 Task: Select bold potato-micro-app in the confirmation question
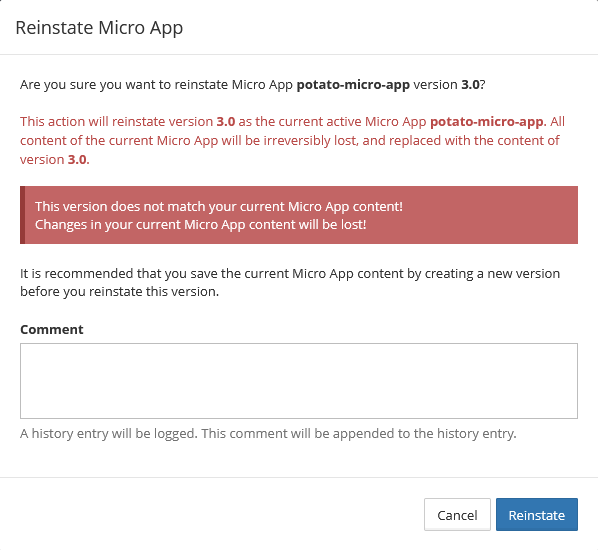(x=353, y=85)
